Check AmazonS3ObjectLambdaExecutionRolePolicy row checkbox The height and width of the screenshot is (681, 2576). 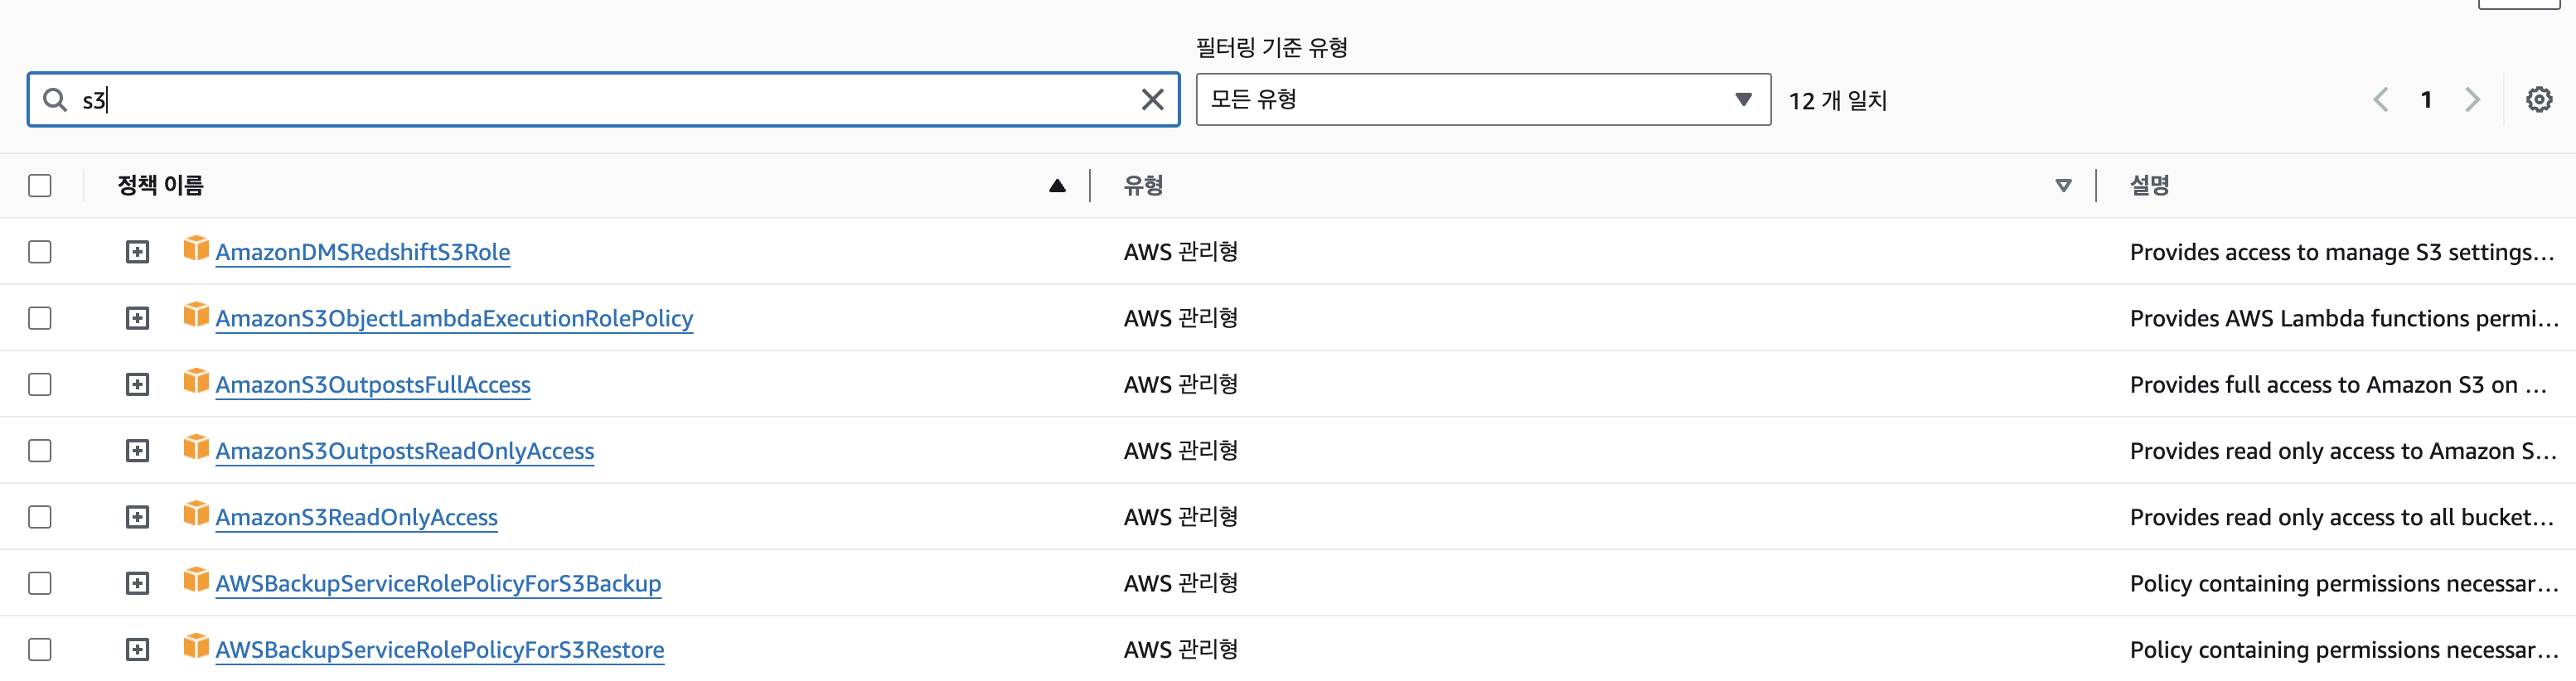tap(40, 318)
